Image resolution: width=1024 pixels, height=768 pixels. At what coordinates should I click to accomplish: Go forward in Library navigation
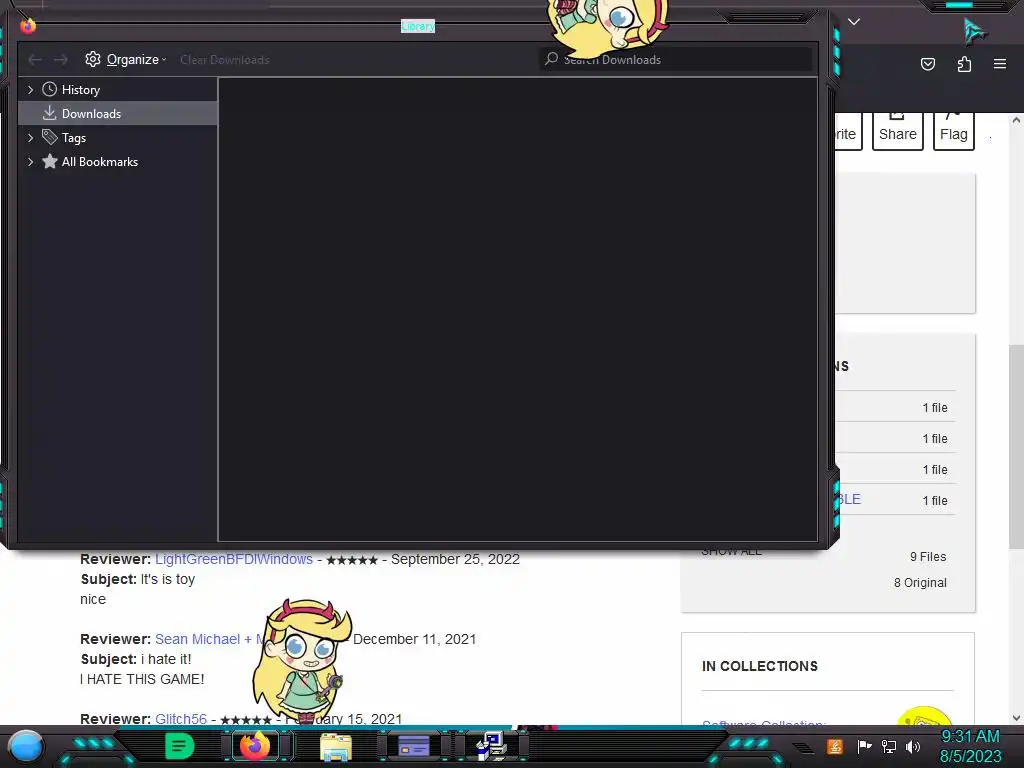pyautogui.click(x=61, y=59)
